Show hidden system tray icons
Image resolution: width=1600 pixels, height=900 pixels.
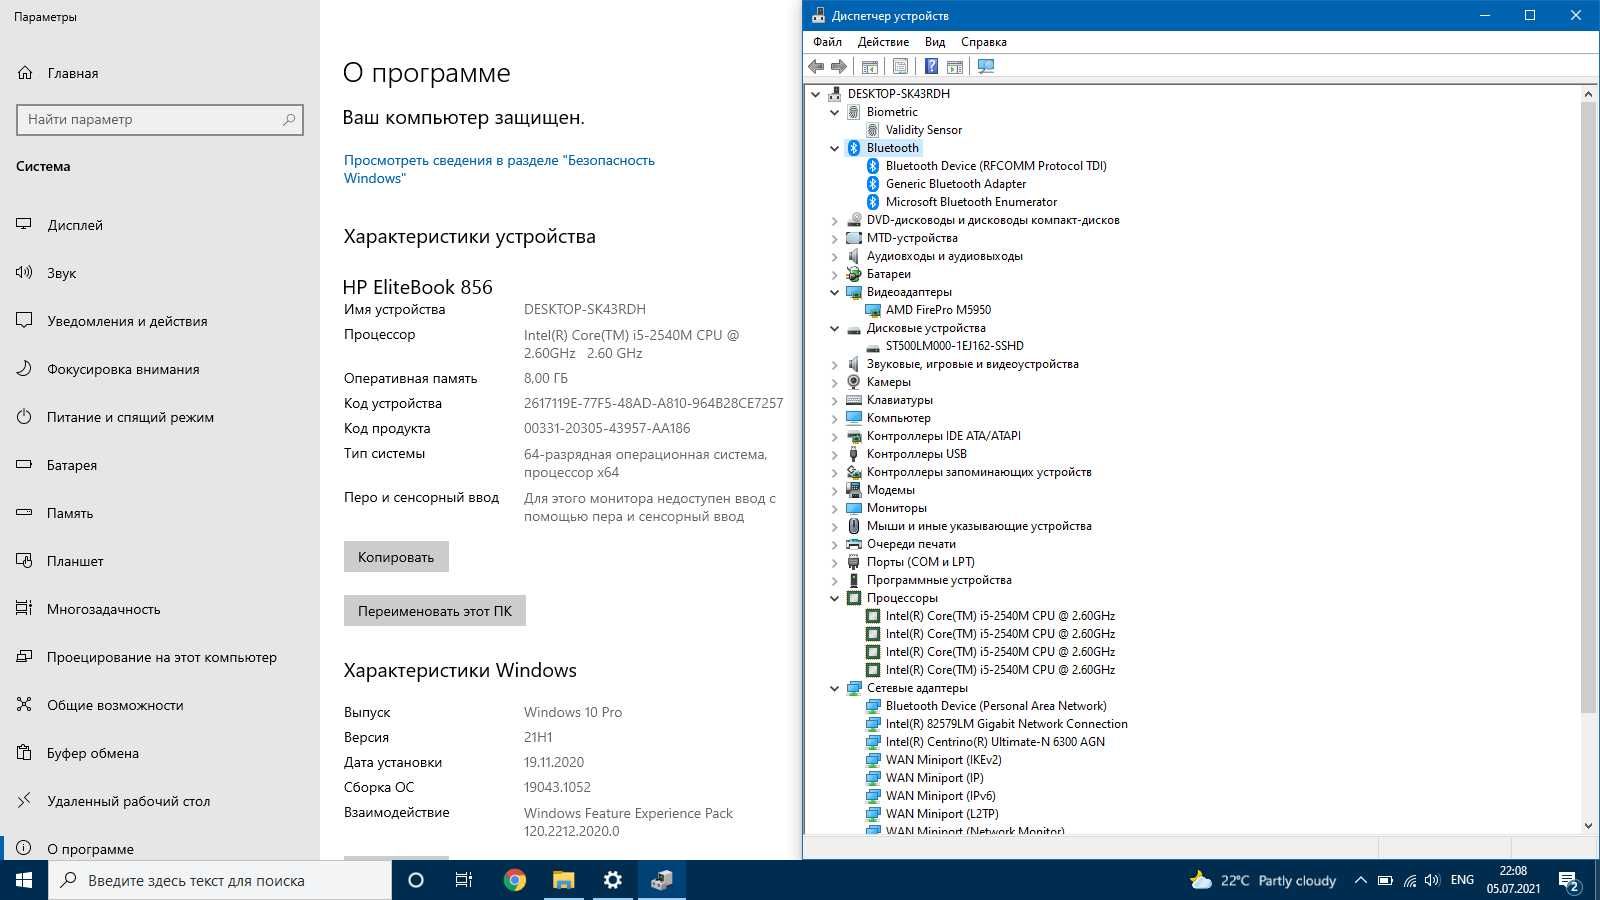coord(1360,880)
